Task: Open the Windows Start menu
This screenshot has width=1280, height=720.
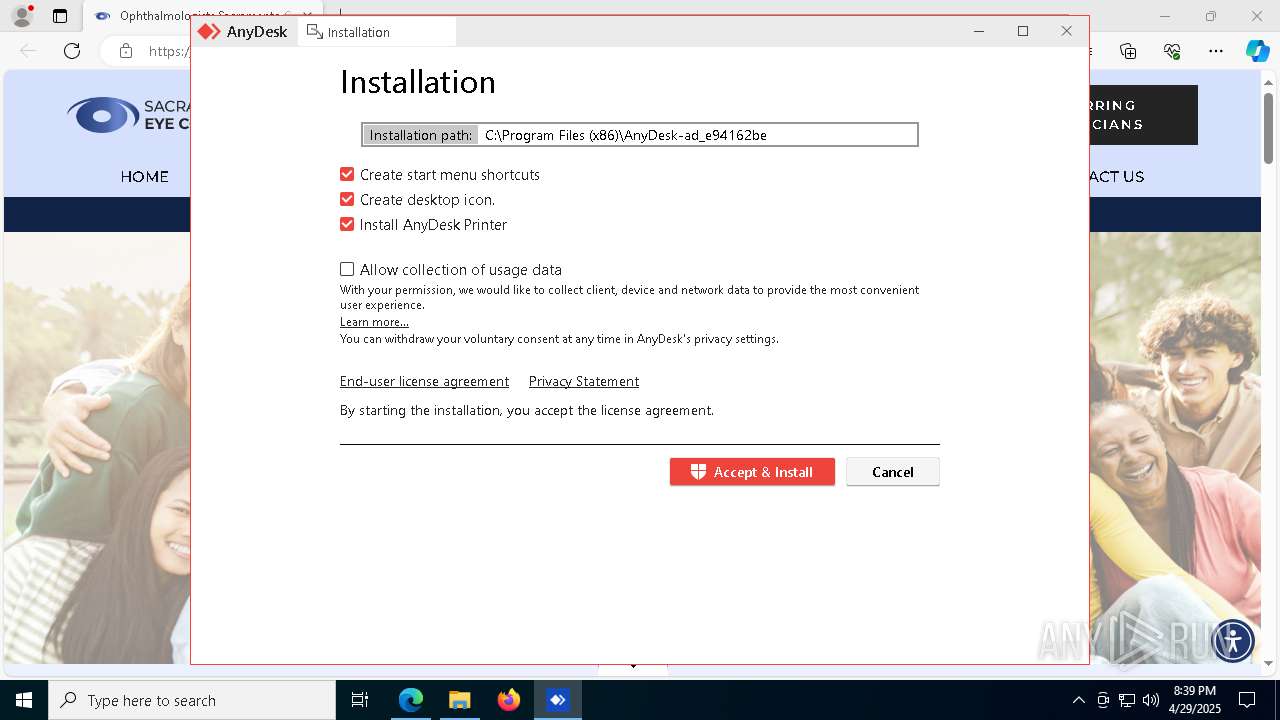Action: (24, 700)
